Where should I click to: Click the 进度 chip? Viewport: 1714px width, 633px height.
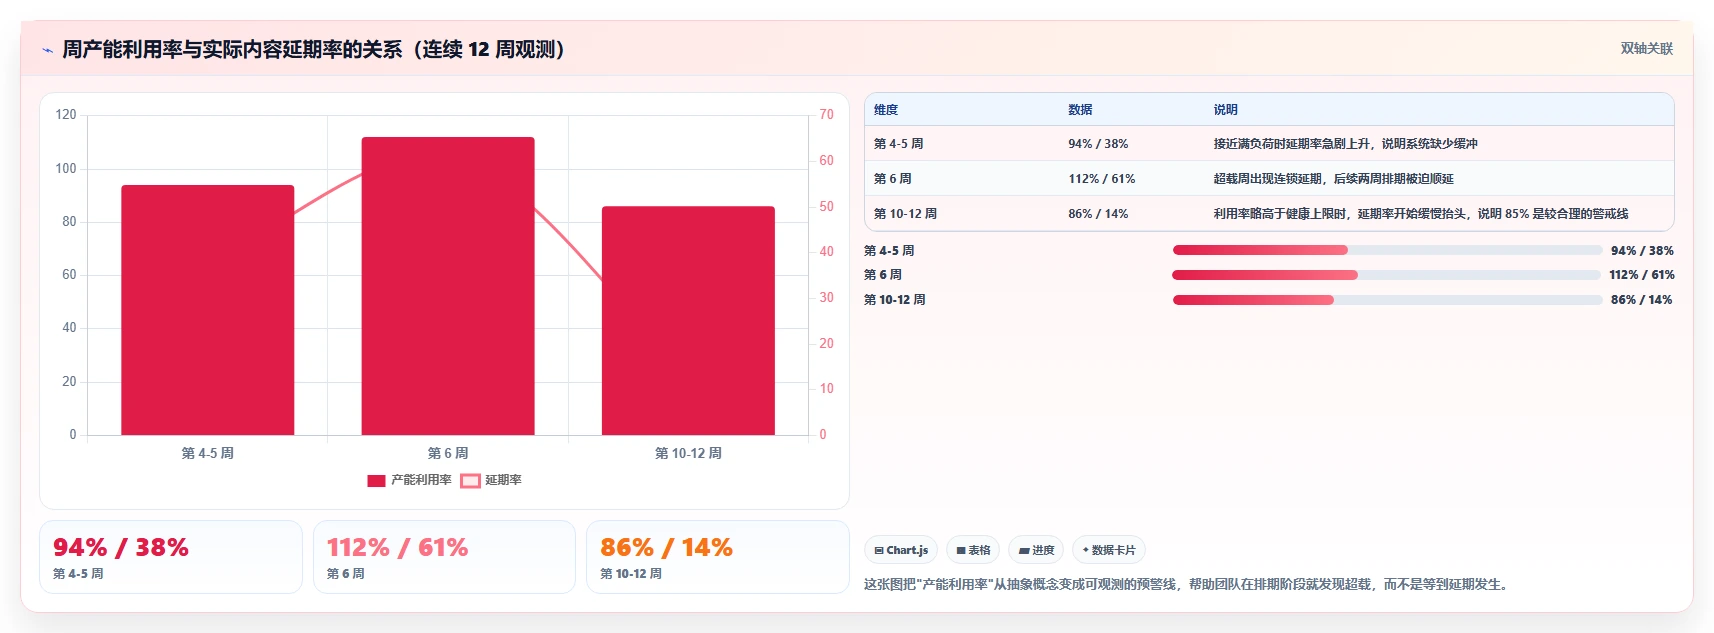tap(1036, 550)
